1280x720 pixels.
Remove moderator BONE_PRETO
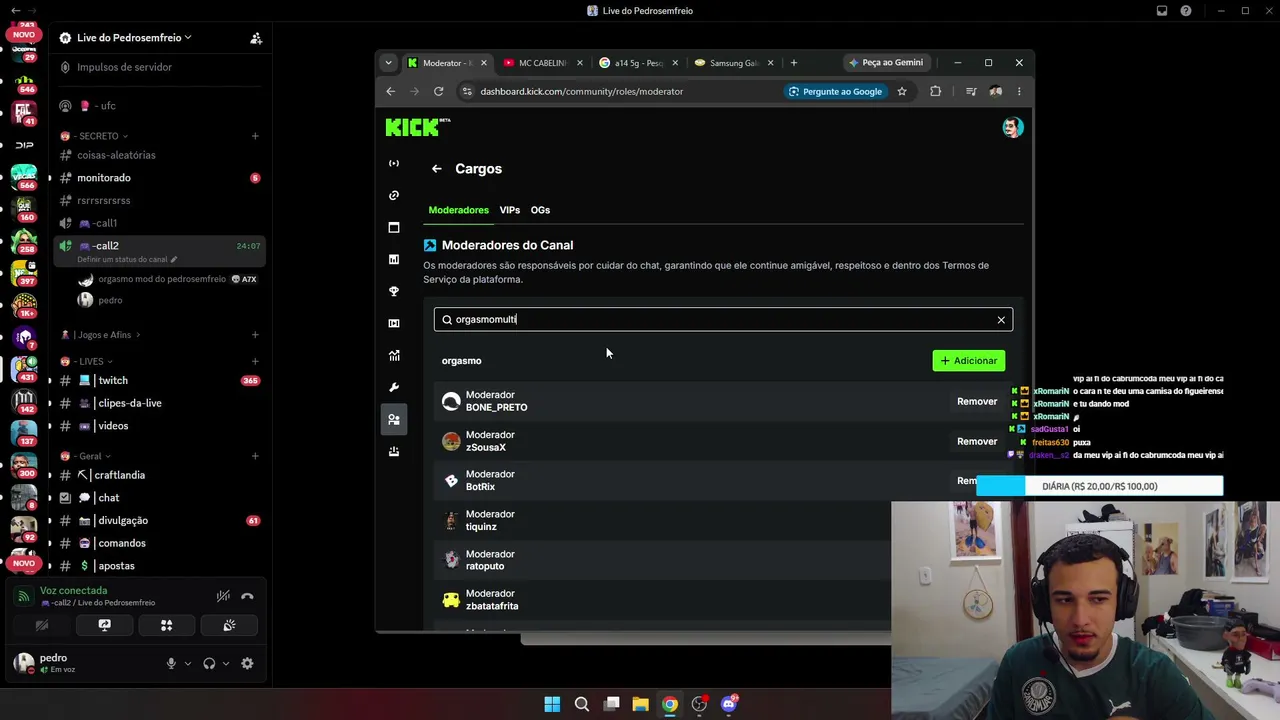977,402
